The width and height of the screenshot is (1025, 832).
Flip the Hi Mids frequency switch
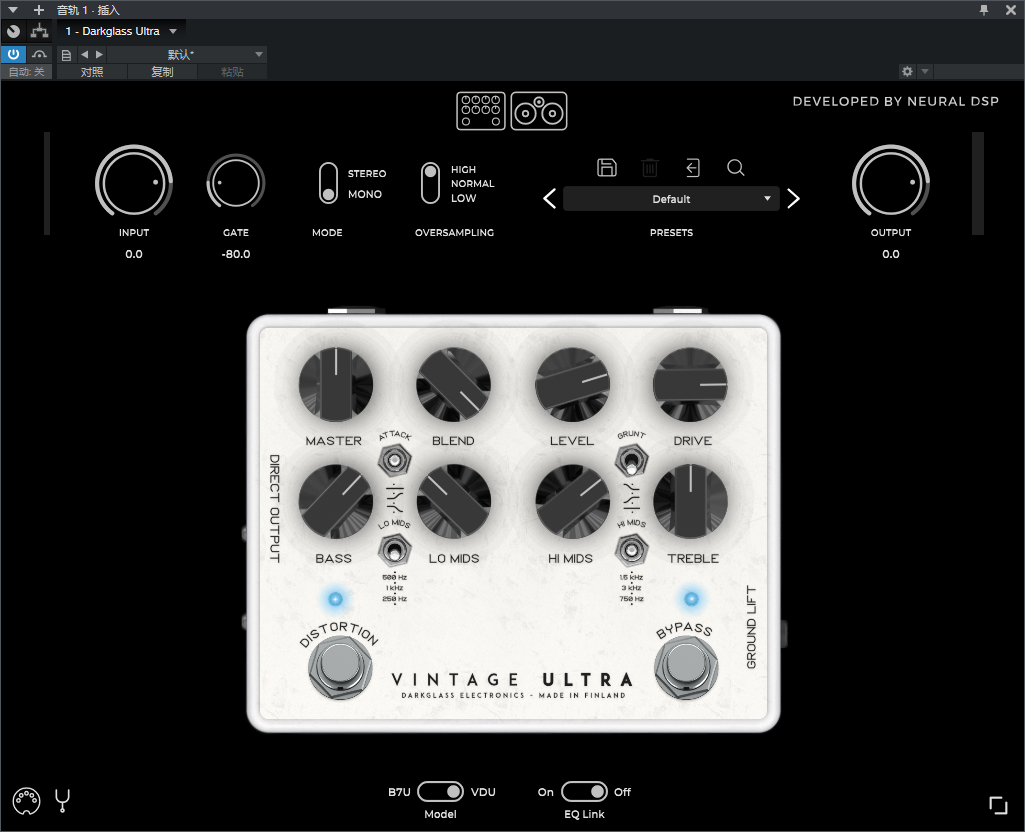click(631, 550)
